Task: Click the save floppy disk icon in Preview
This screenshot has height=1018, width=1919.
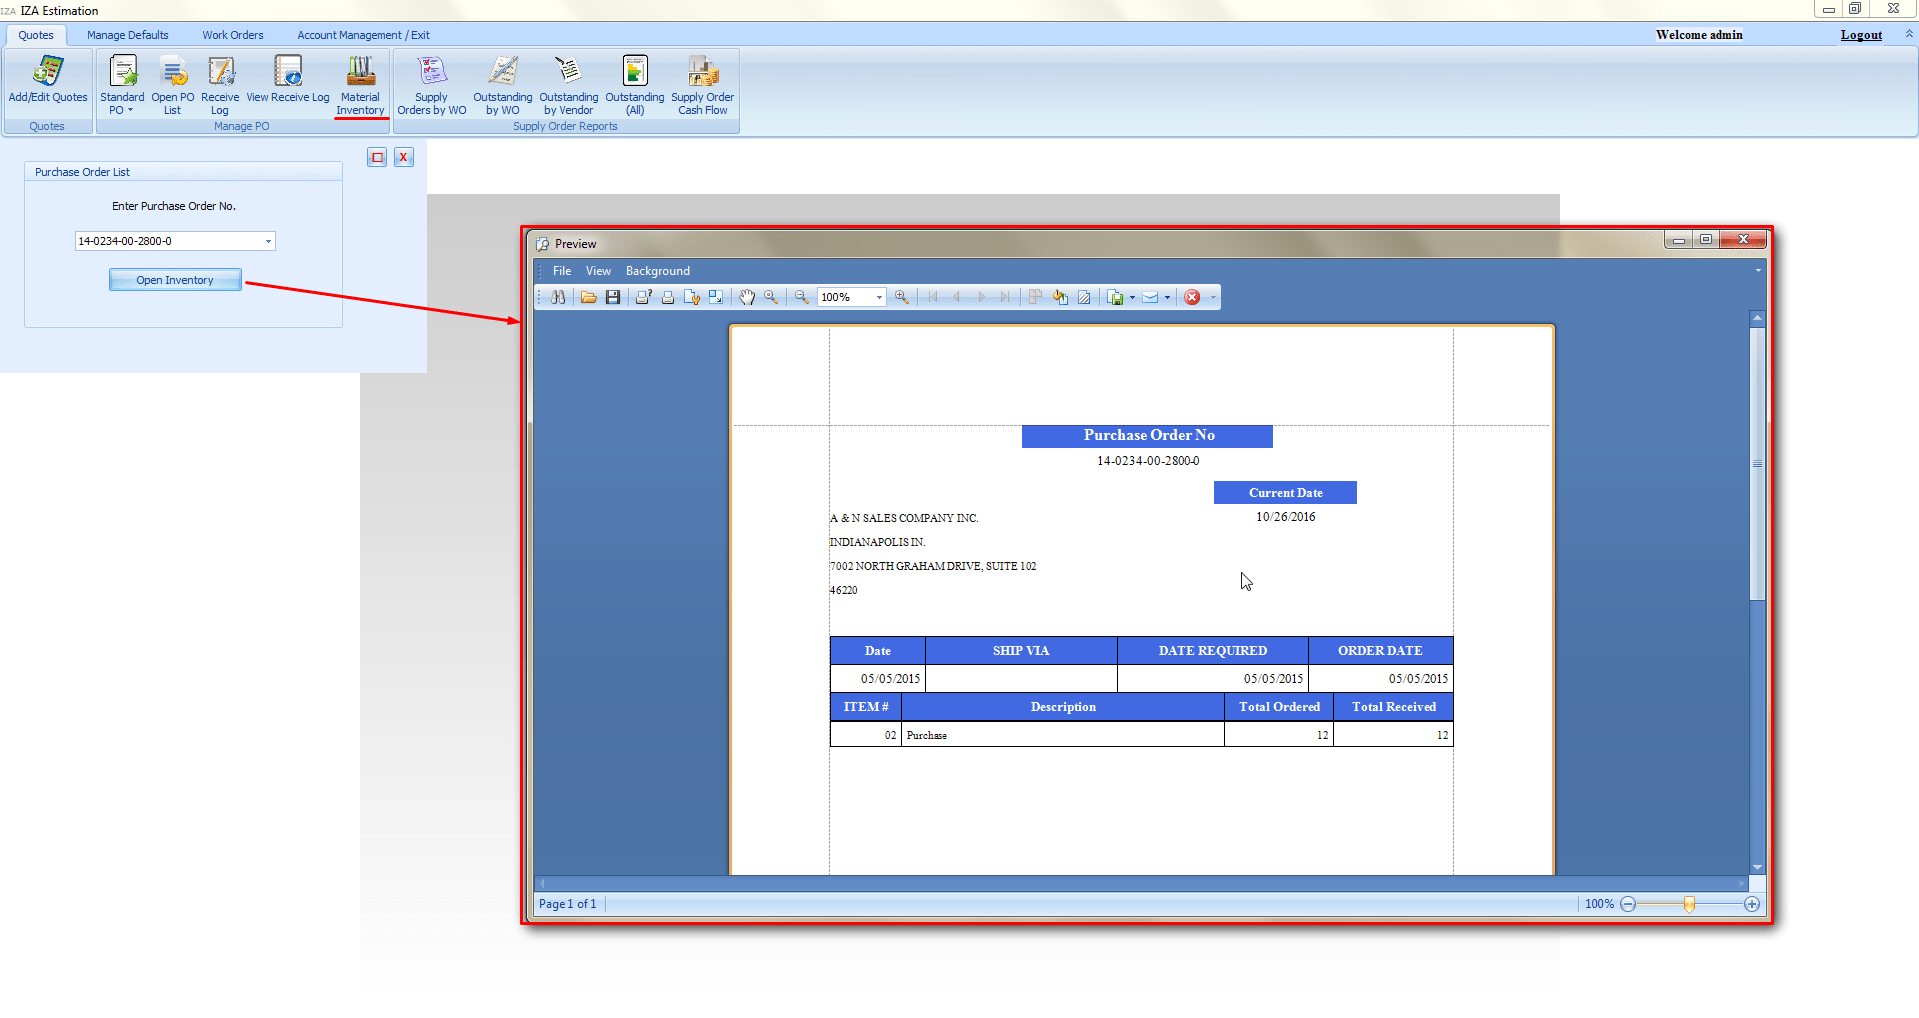Action: [613, 297]
